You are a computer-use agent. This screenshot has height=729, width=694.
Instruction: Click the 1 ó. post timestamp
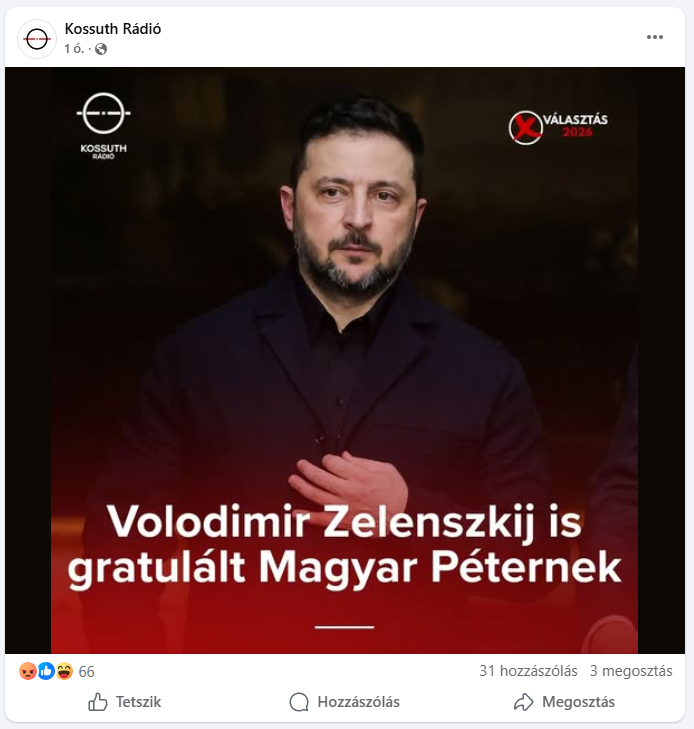coord(74,49)
